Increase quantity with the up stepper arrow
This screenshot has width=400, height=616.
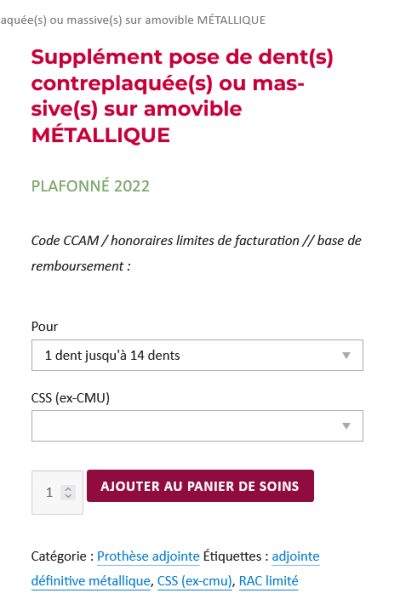pos(68,489)
